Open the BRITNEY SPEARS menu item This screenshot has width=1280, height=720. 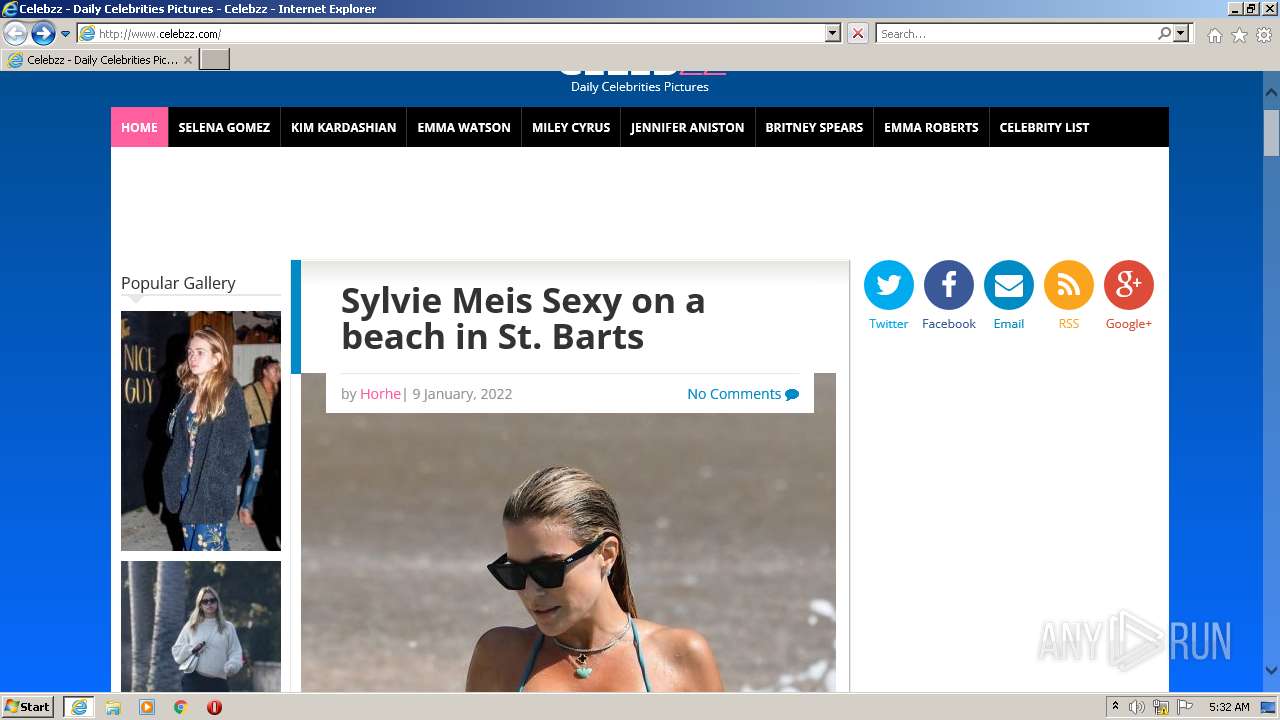tap(814, 127)
